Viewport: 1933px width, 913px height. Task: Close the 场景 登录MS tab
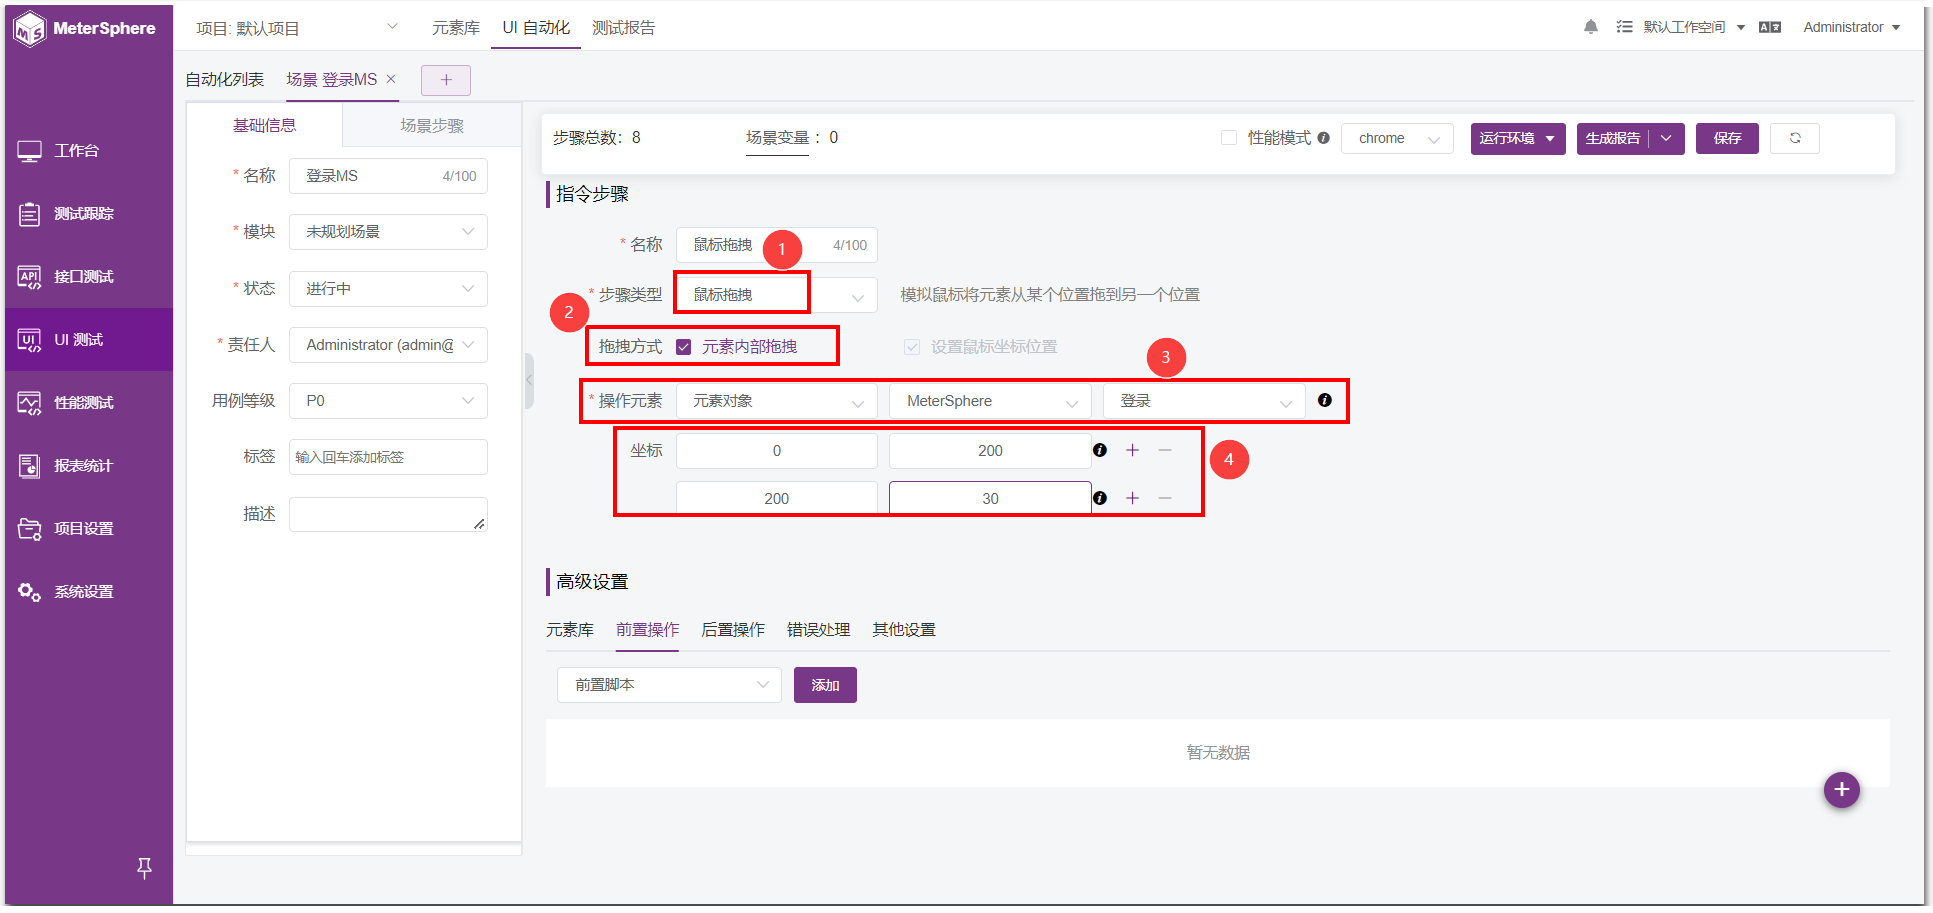tap(391, 79)
